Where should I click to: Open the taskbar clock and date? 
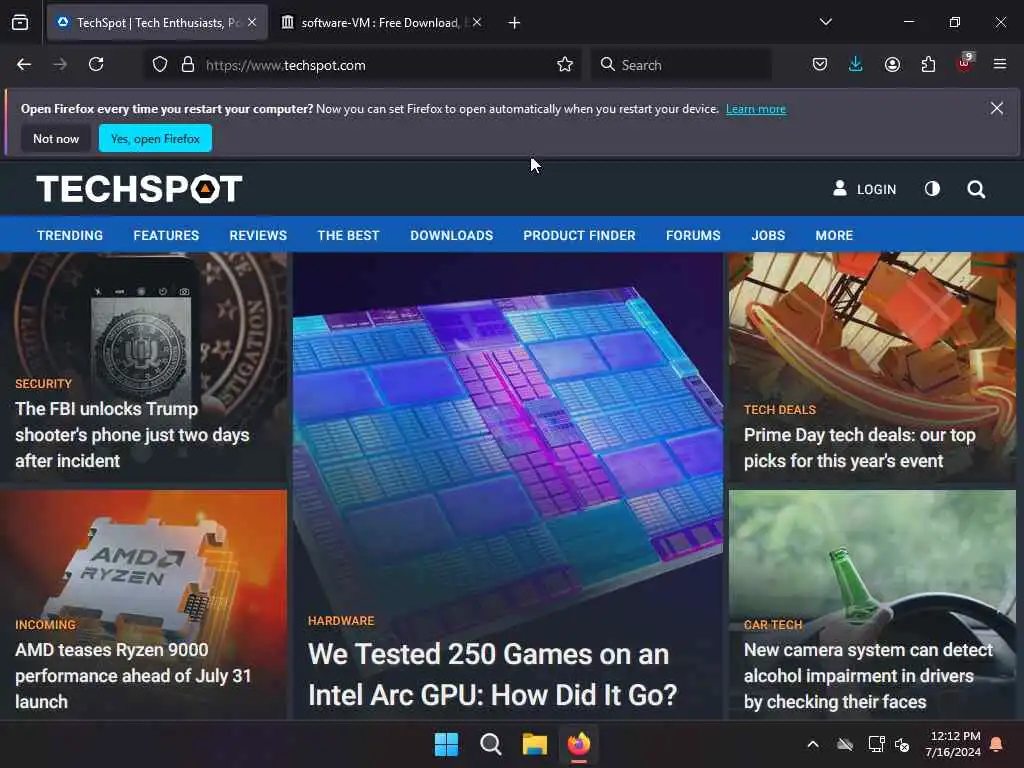coord(953,744)
